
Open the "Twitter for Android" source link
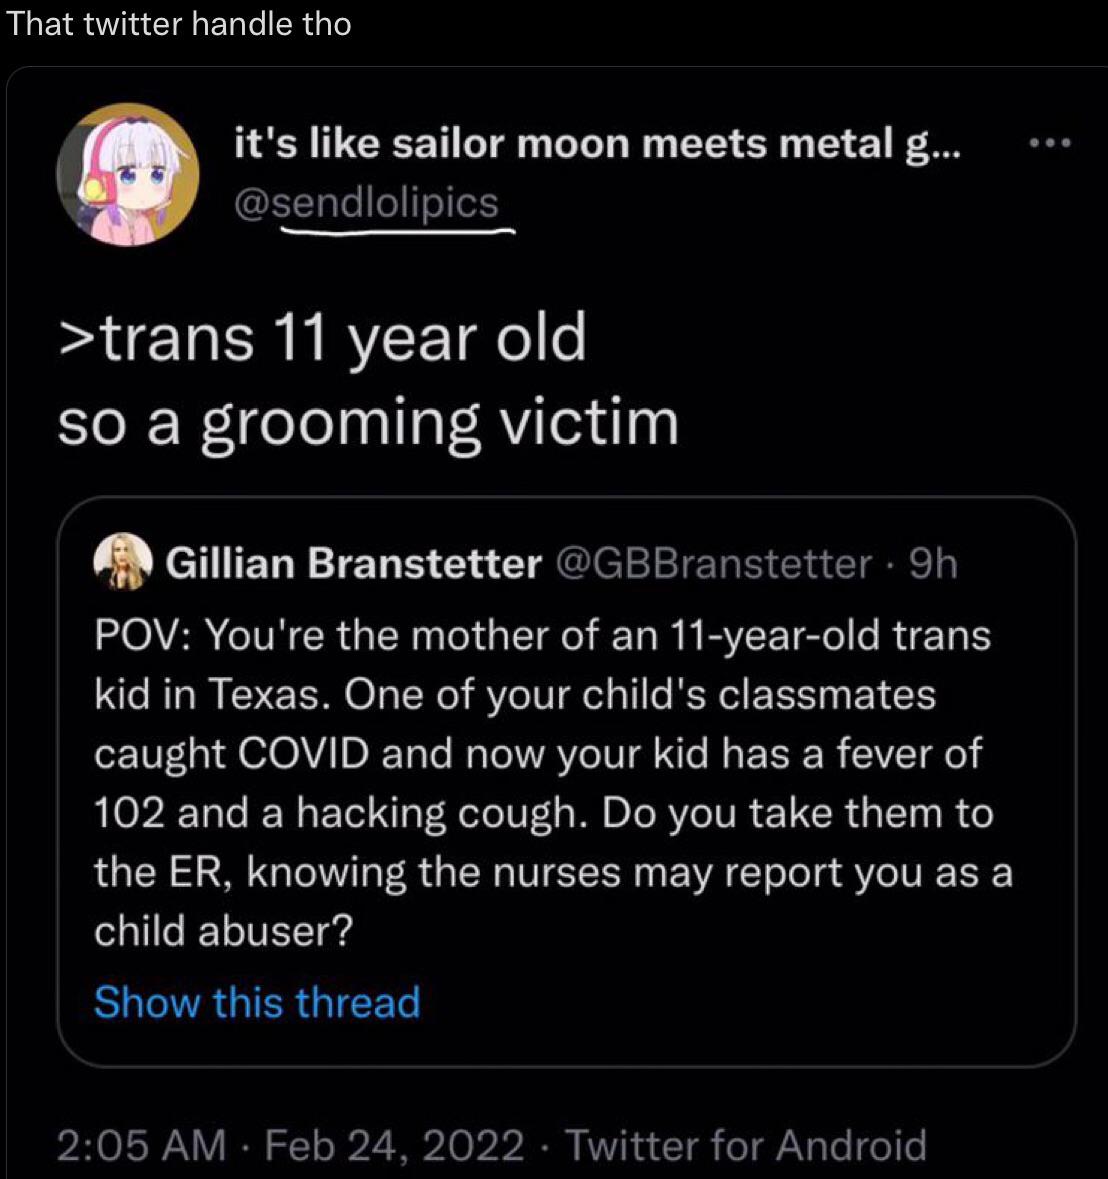pyautogui.click(x=746, y=1145)
